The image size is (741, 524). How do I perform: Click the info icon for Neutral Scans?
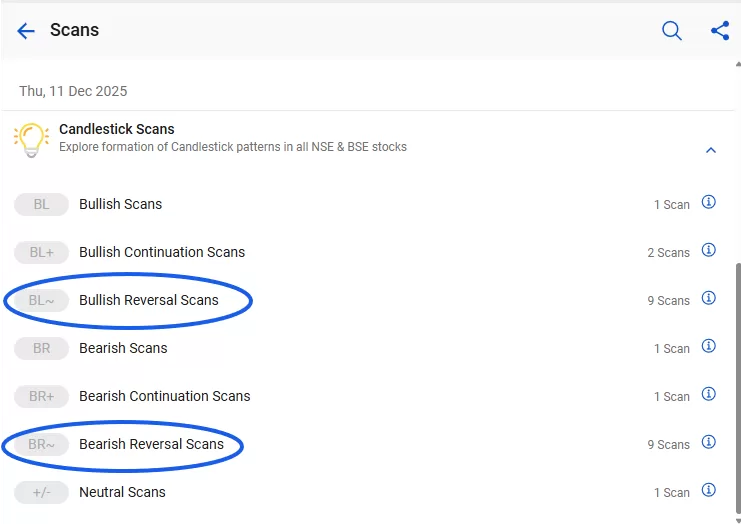tap(709, 490)
